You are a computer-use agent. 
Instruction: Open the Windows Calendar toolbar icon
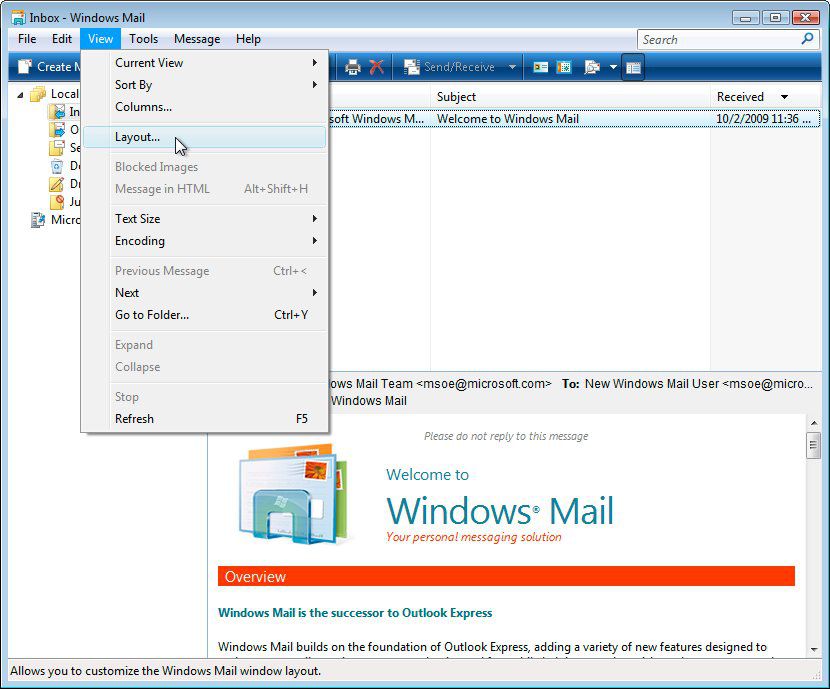coord(564,67)
